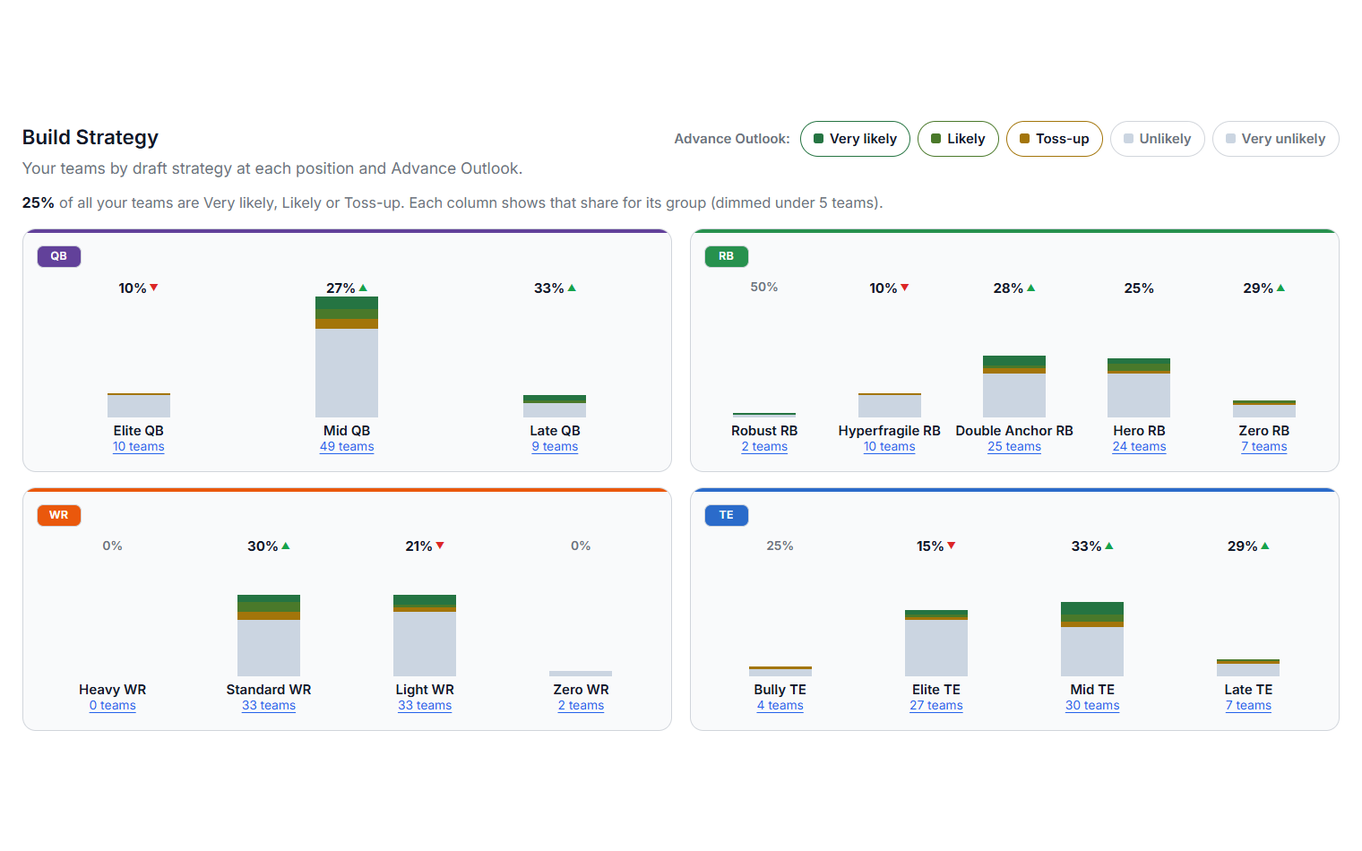Open the 27 teams link under Elite TE
Viewport: 1362px width, 851px height.
pyautogui.click(x=936, y=706)
